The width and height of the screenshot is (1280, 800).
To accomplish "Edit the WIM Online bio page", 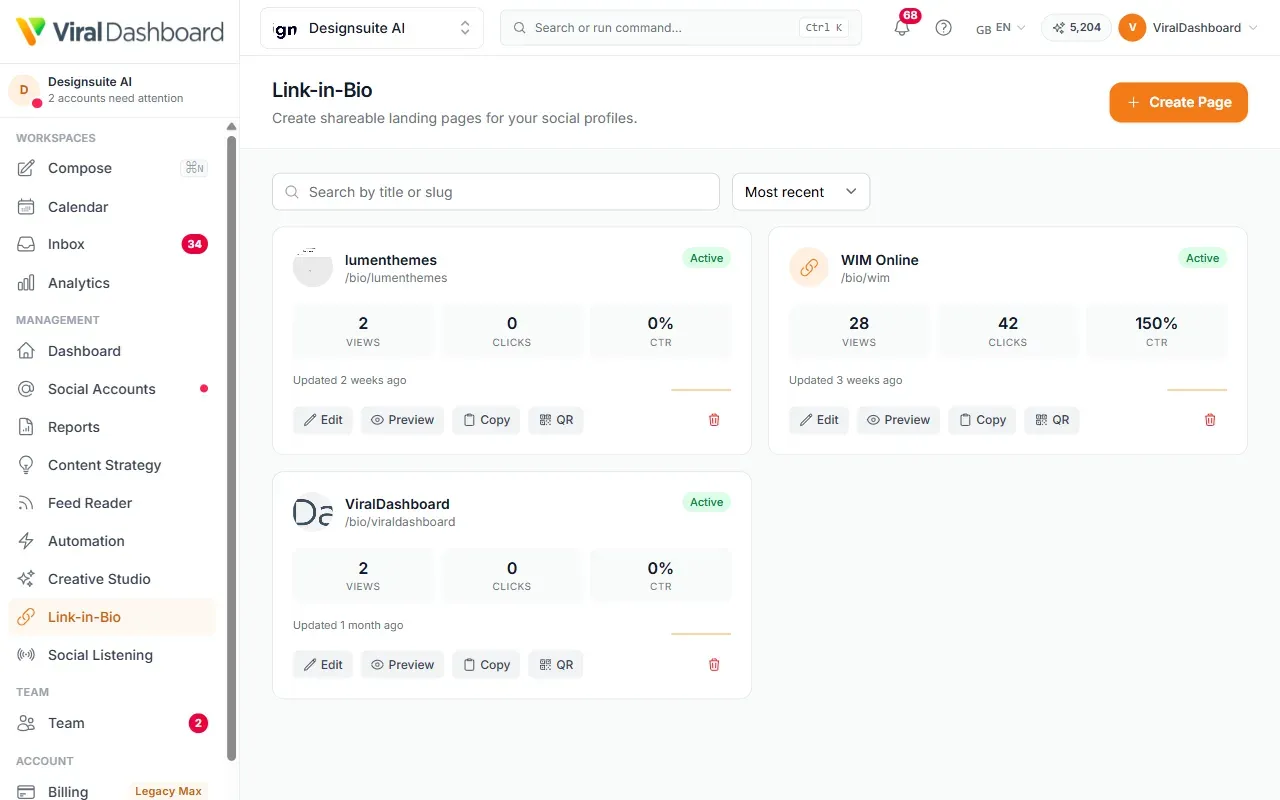I will [819, 420].
